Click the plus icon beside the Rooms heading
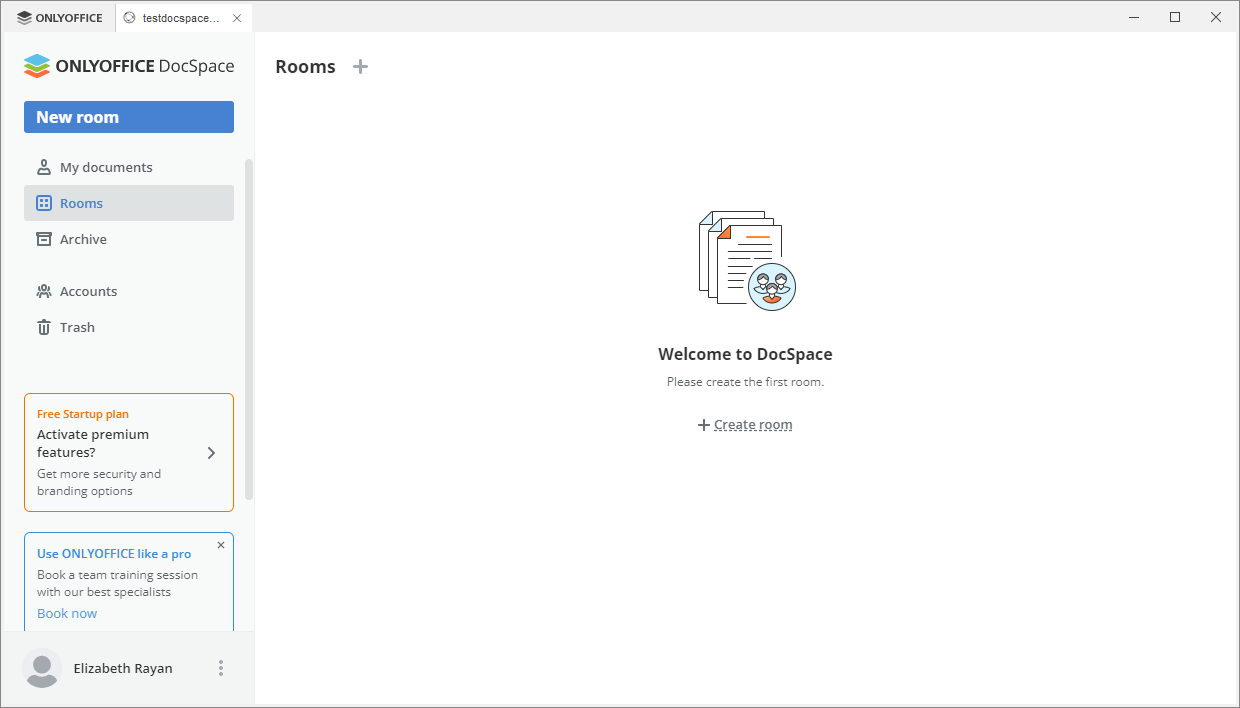Image resolution: width=1240 pixels, height=708 pixels. 360,66
